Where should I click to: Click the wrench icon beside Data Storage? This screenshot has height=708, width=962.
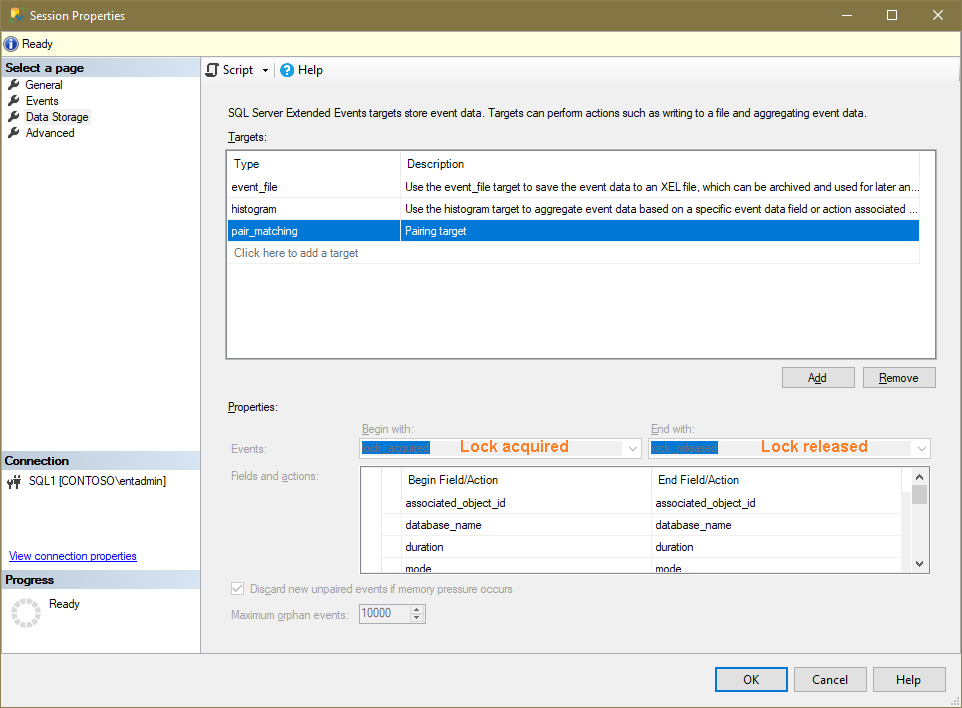pyautogui.click(x=13, y=117)
